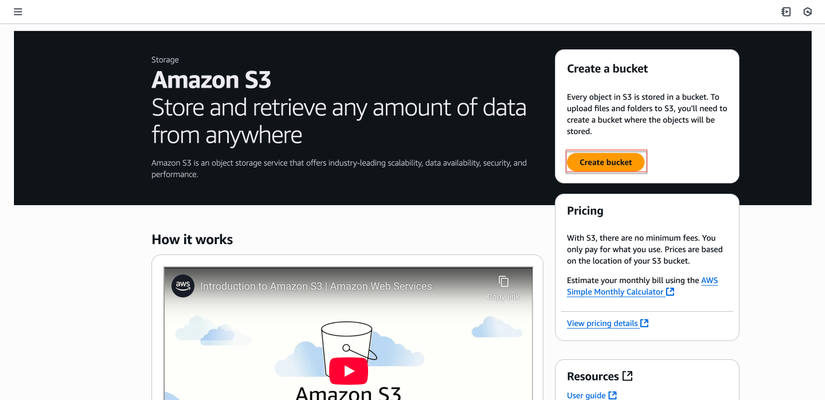Click the external link icon beside Resources
This screenshot has width=825, height=400.
627,376
